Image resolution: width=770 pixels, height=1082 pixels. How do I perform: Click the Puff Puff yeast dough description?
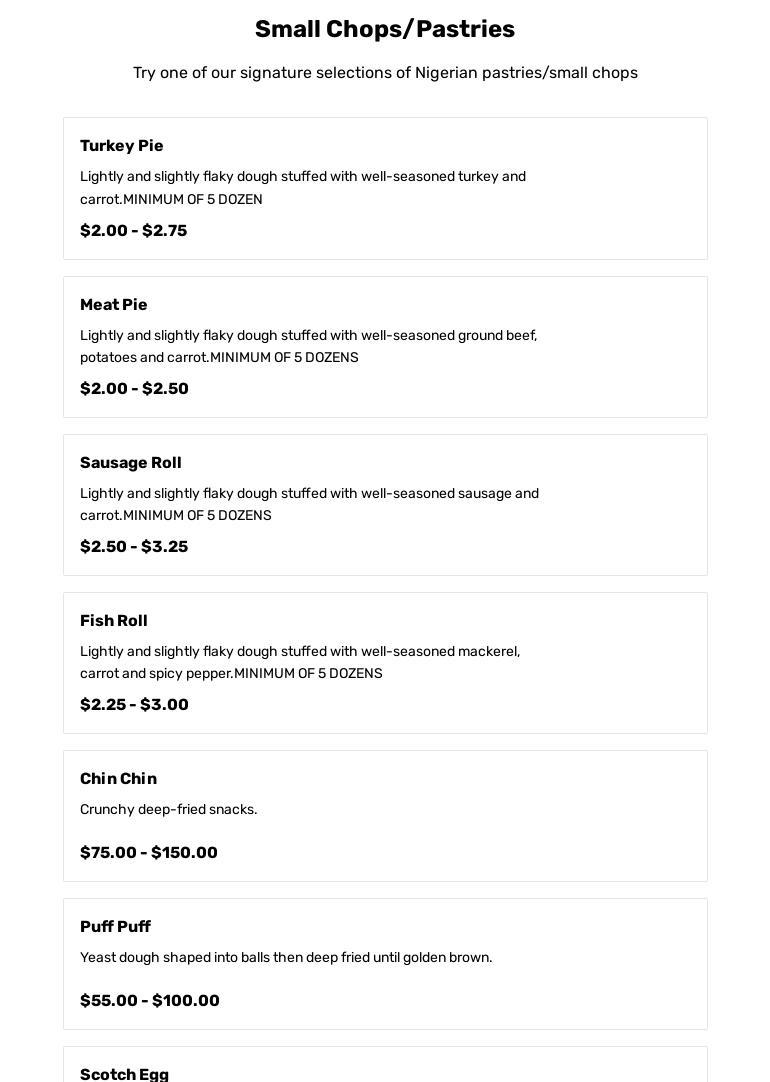[x=286, y=958]
